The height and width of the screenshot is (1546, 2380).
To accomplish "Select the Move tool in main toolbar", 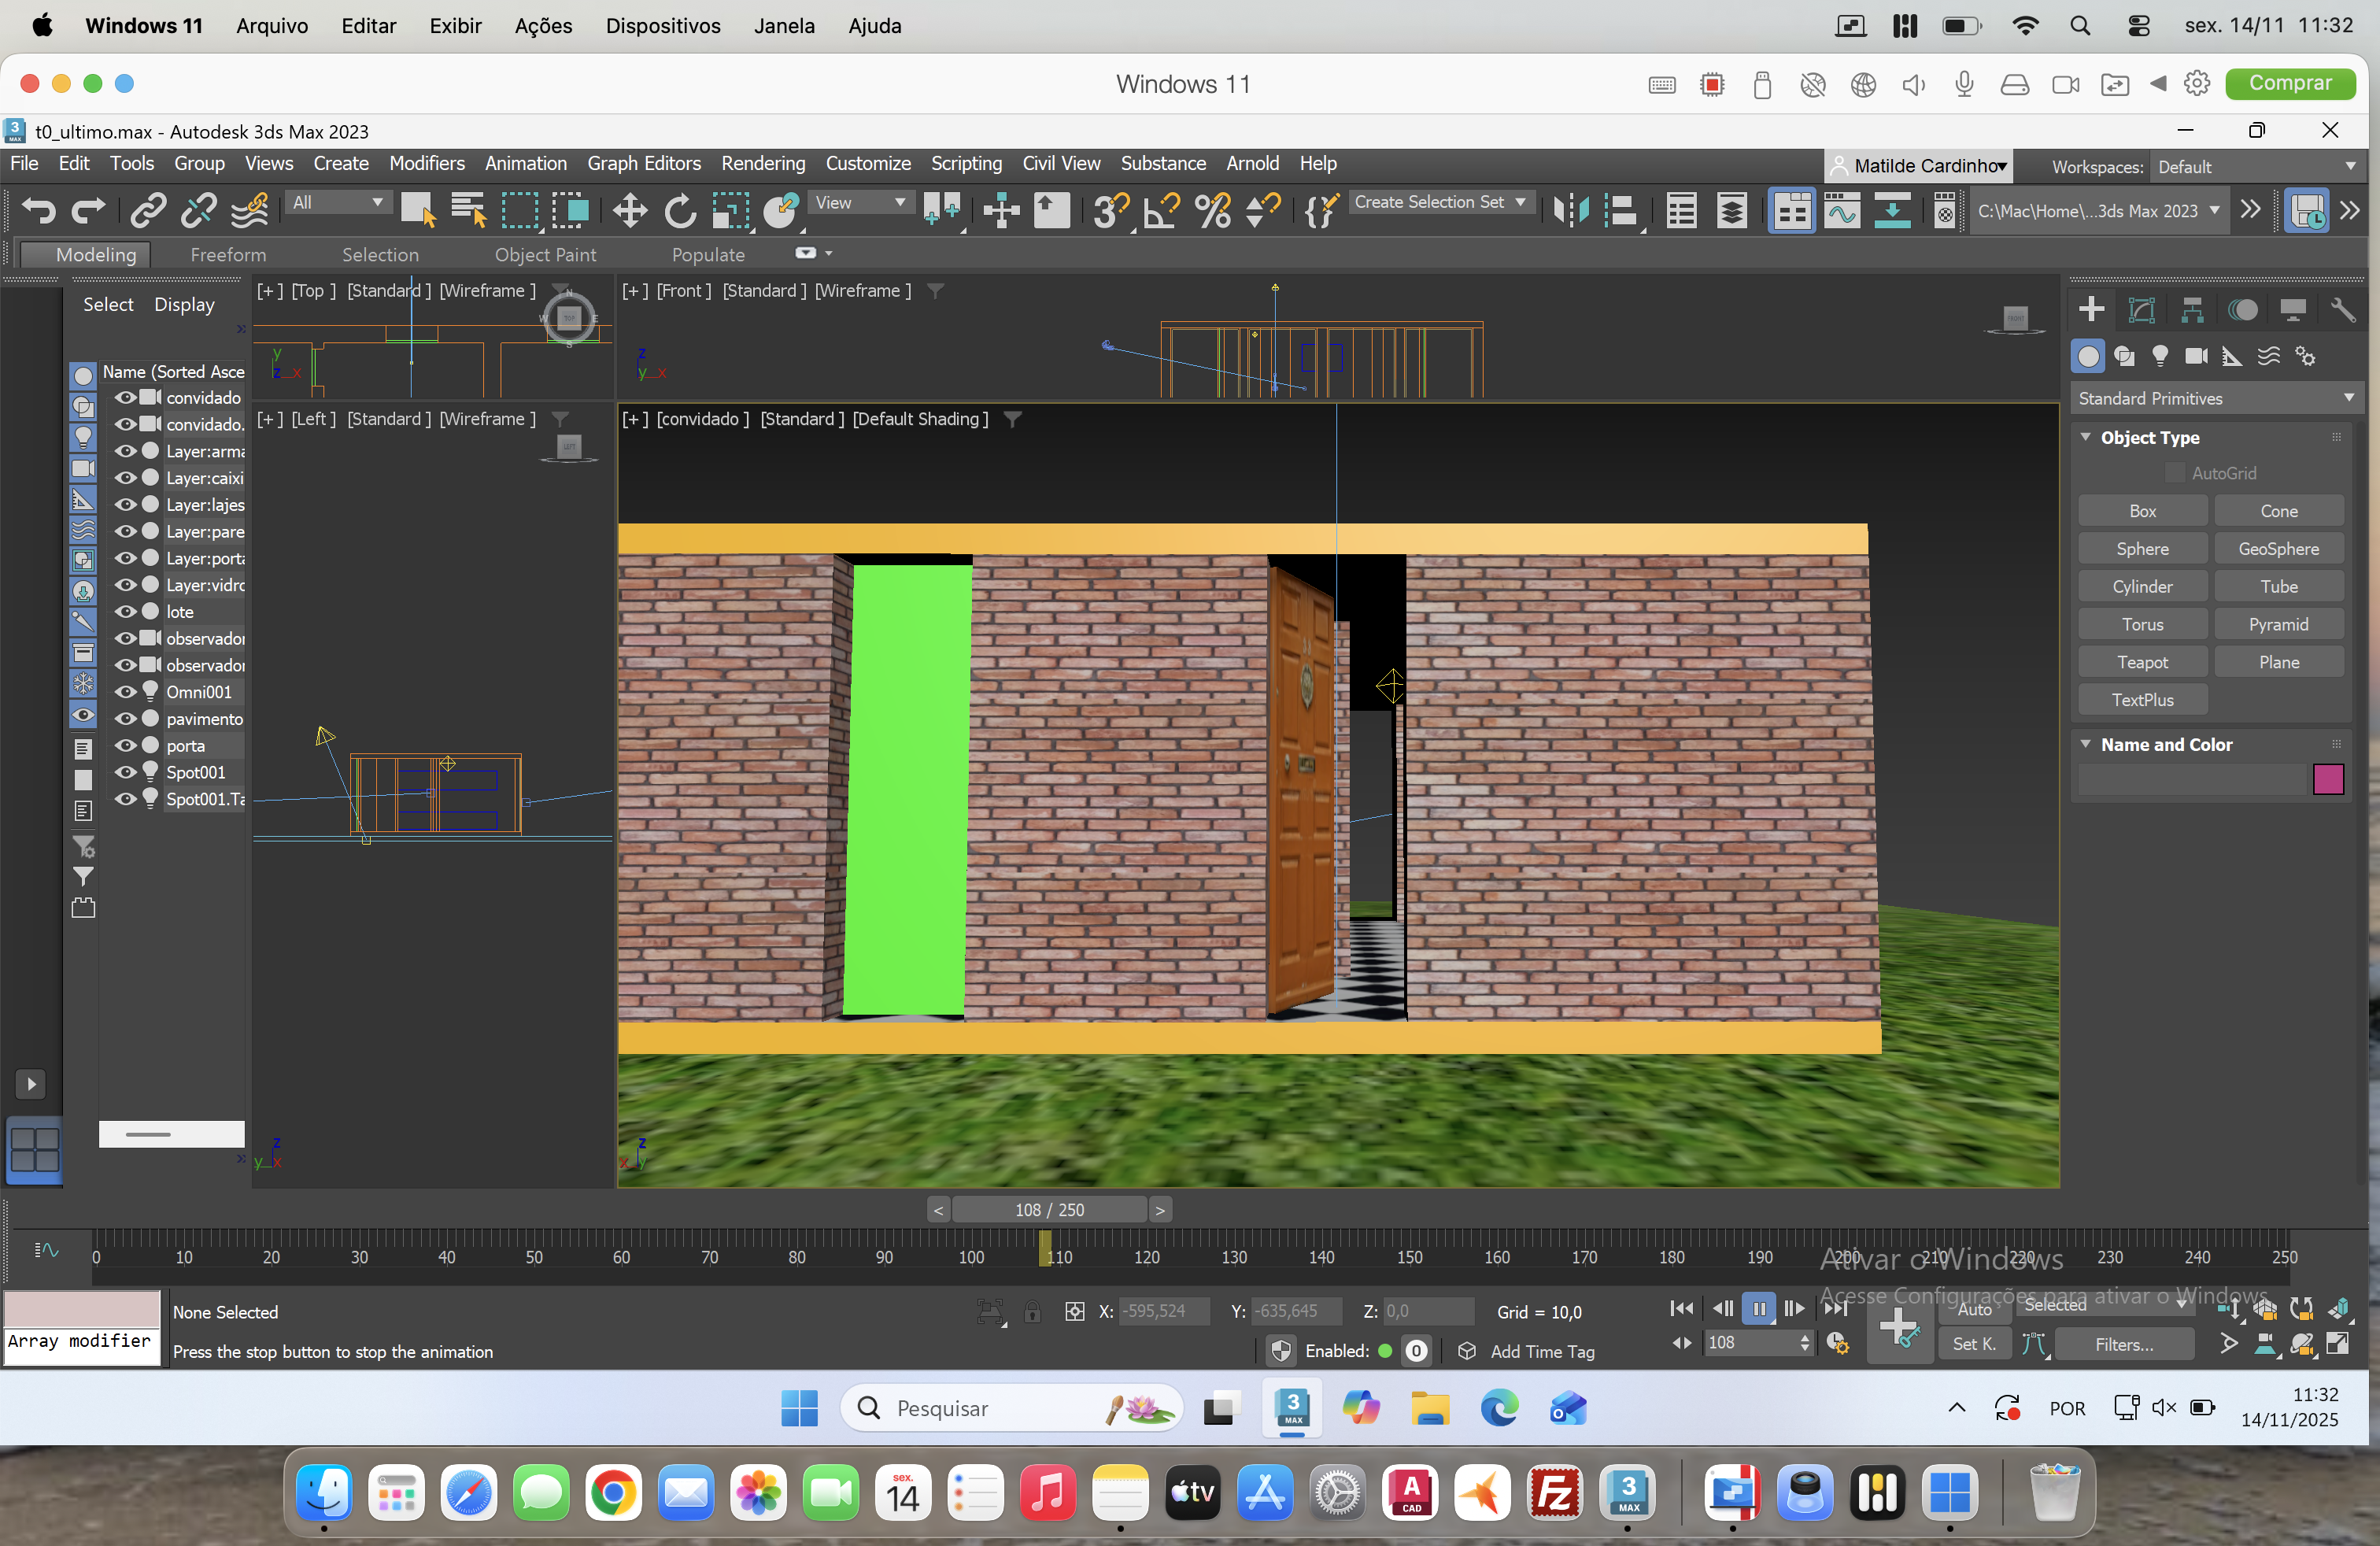I will click(x=629, y=211).
